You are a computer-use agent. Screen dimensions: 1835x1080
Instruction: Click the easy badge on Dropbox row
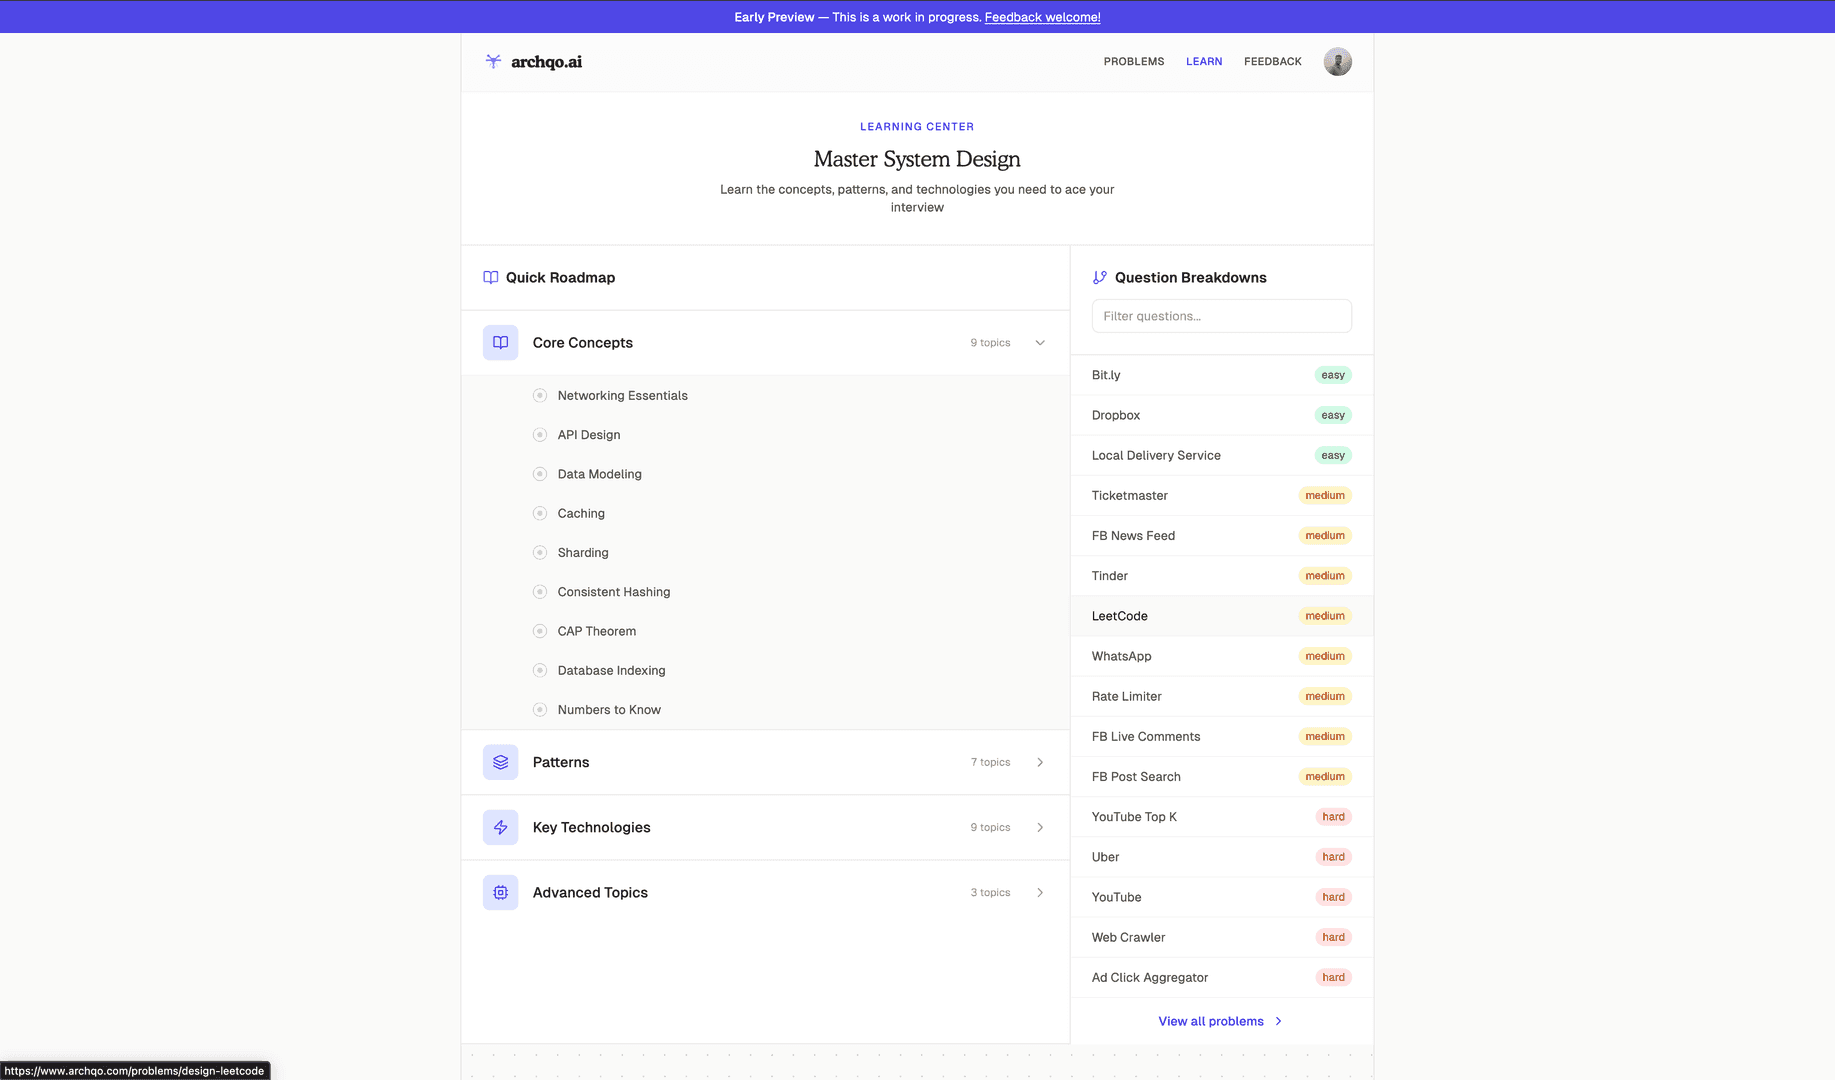(x=1333, y=415)
